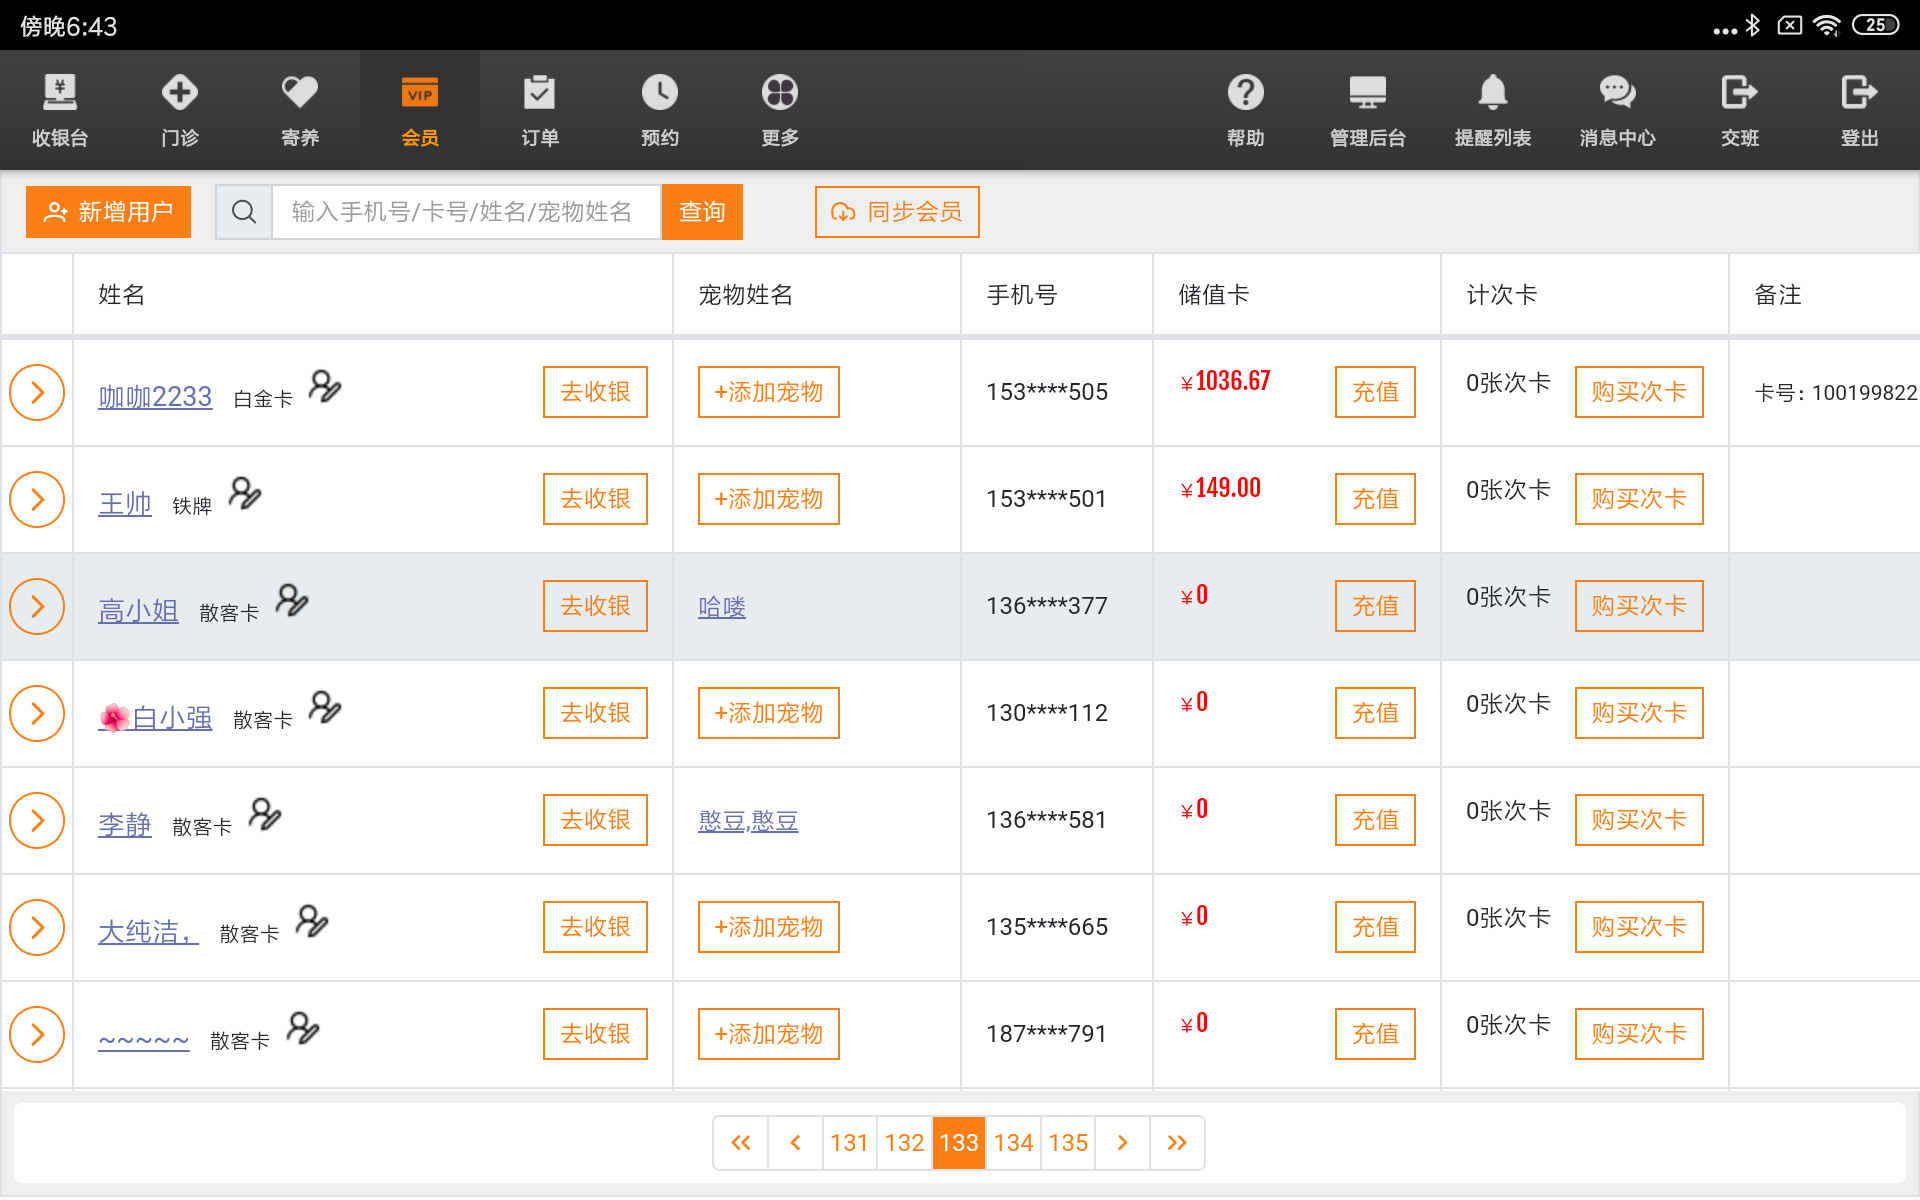Image resolution: width=1920 pixels, height=1200 pixels.
Task: Click 充值 for balance ¥1036.67
Action: 1375,392
